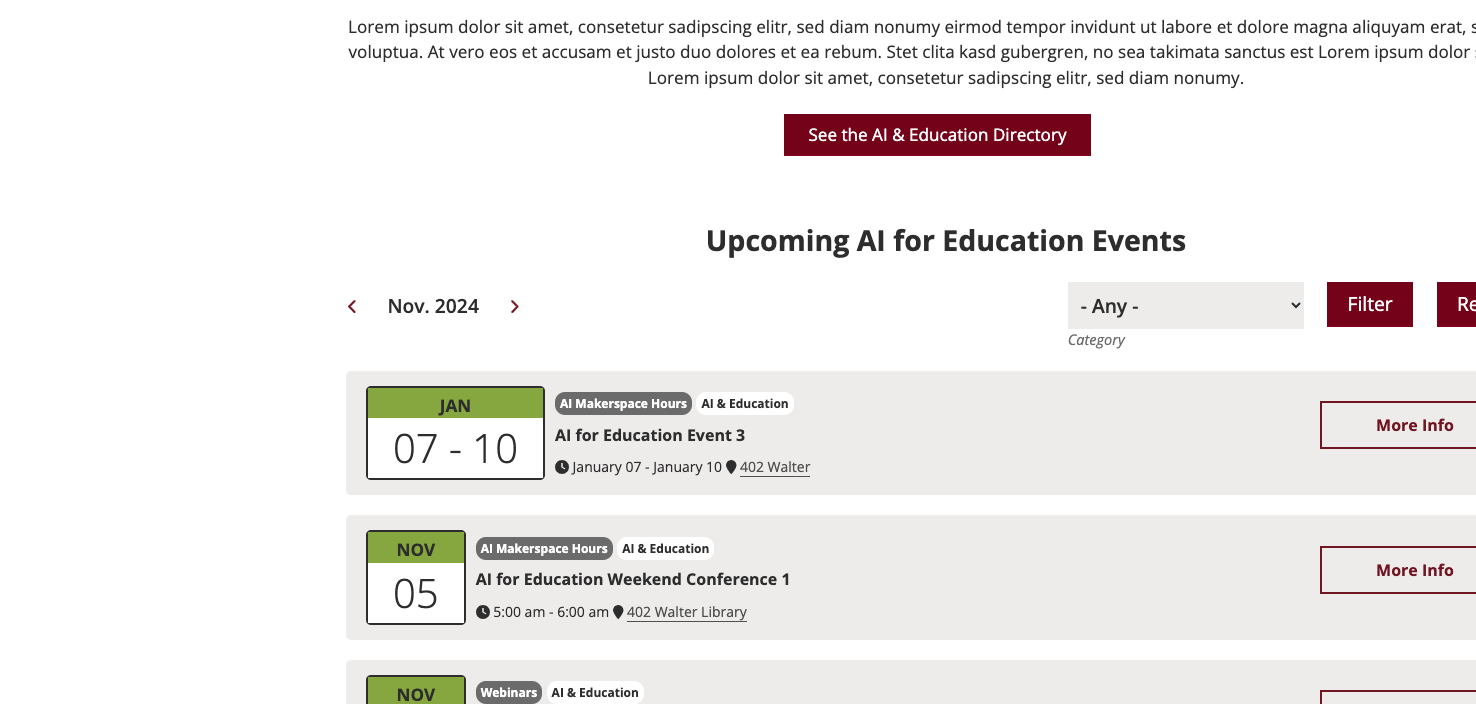The width and height of the screenshot is (1476, 704).
Task: Go to next month with right chevron
Action: point(515,307)
